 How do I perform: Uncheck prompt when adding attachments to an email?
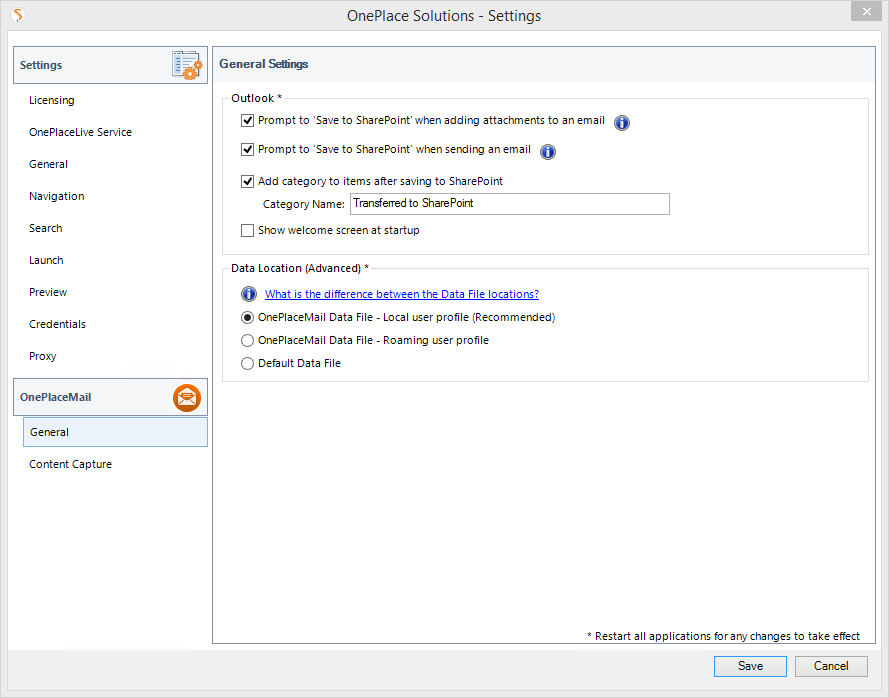[247, 120]
